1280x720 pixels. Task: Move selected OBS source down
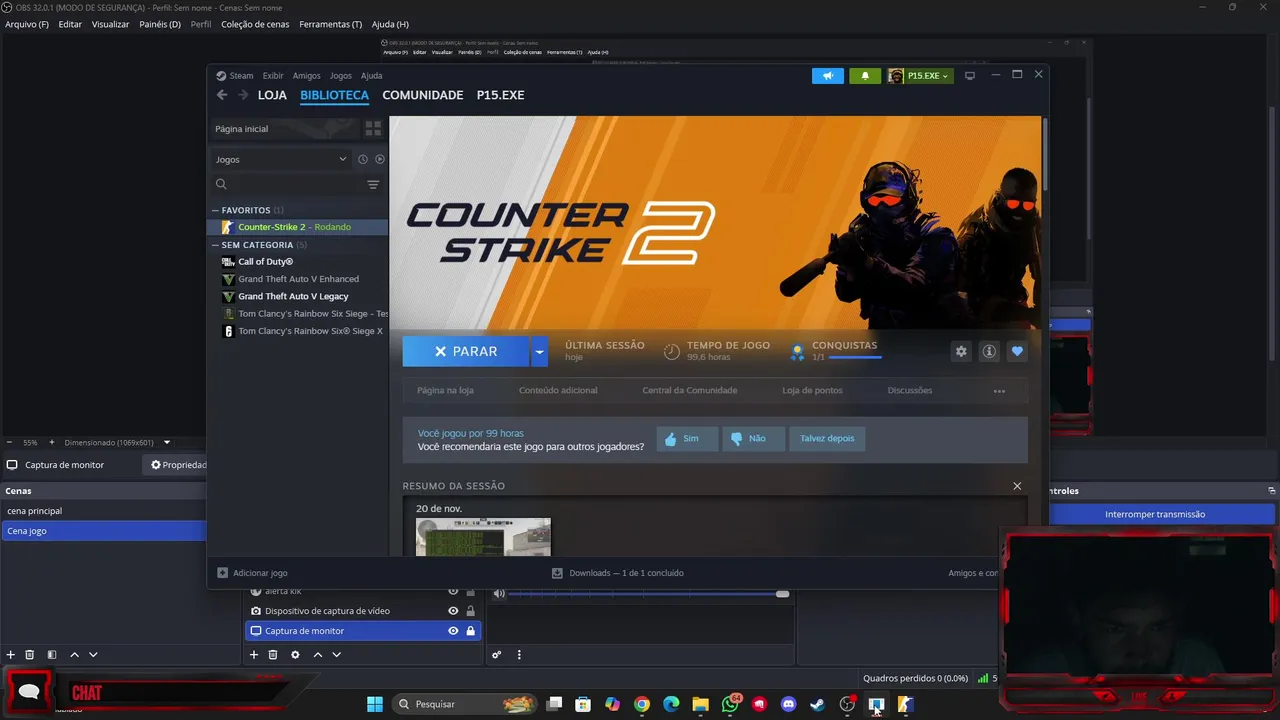coord(337,655)
